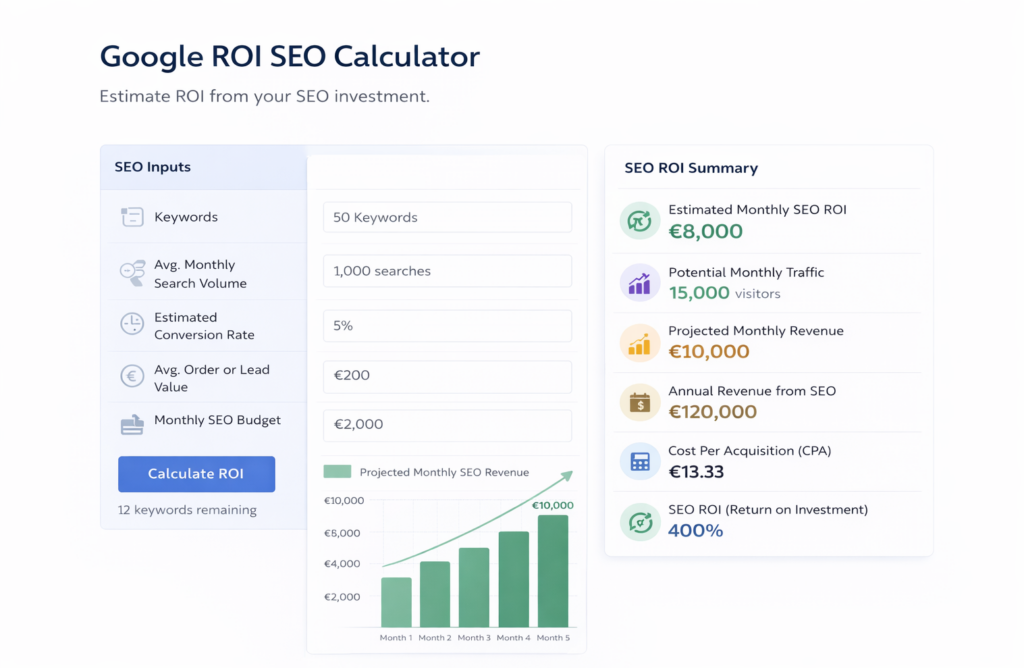Click the Projected Monthly Revenue bar icon
This screenshot has width=1024, height=668.
click(639, 342)
